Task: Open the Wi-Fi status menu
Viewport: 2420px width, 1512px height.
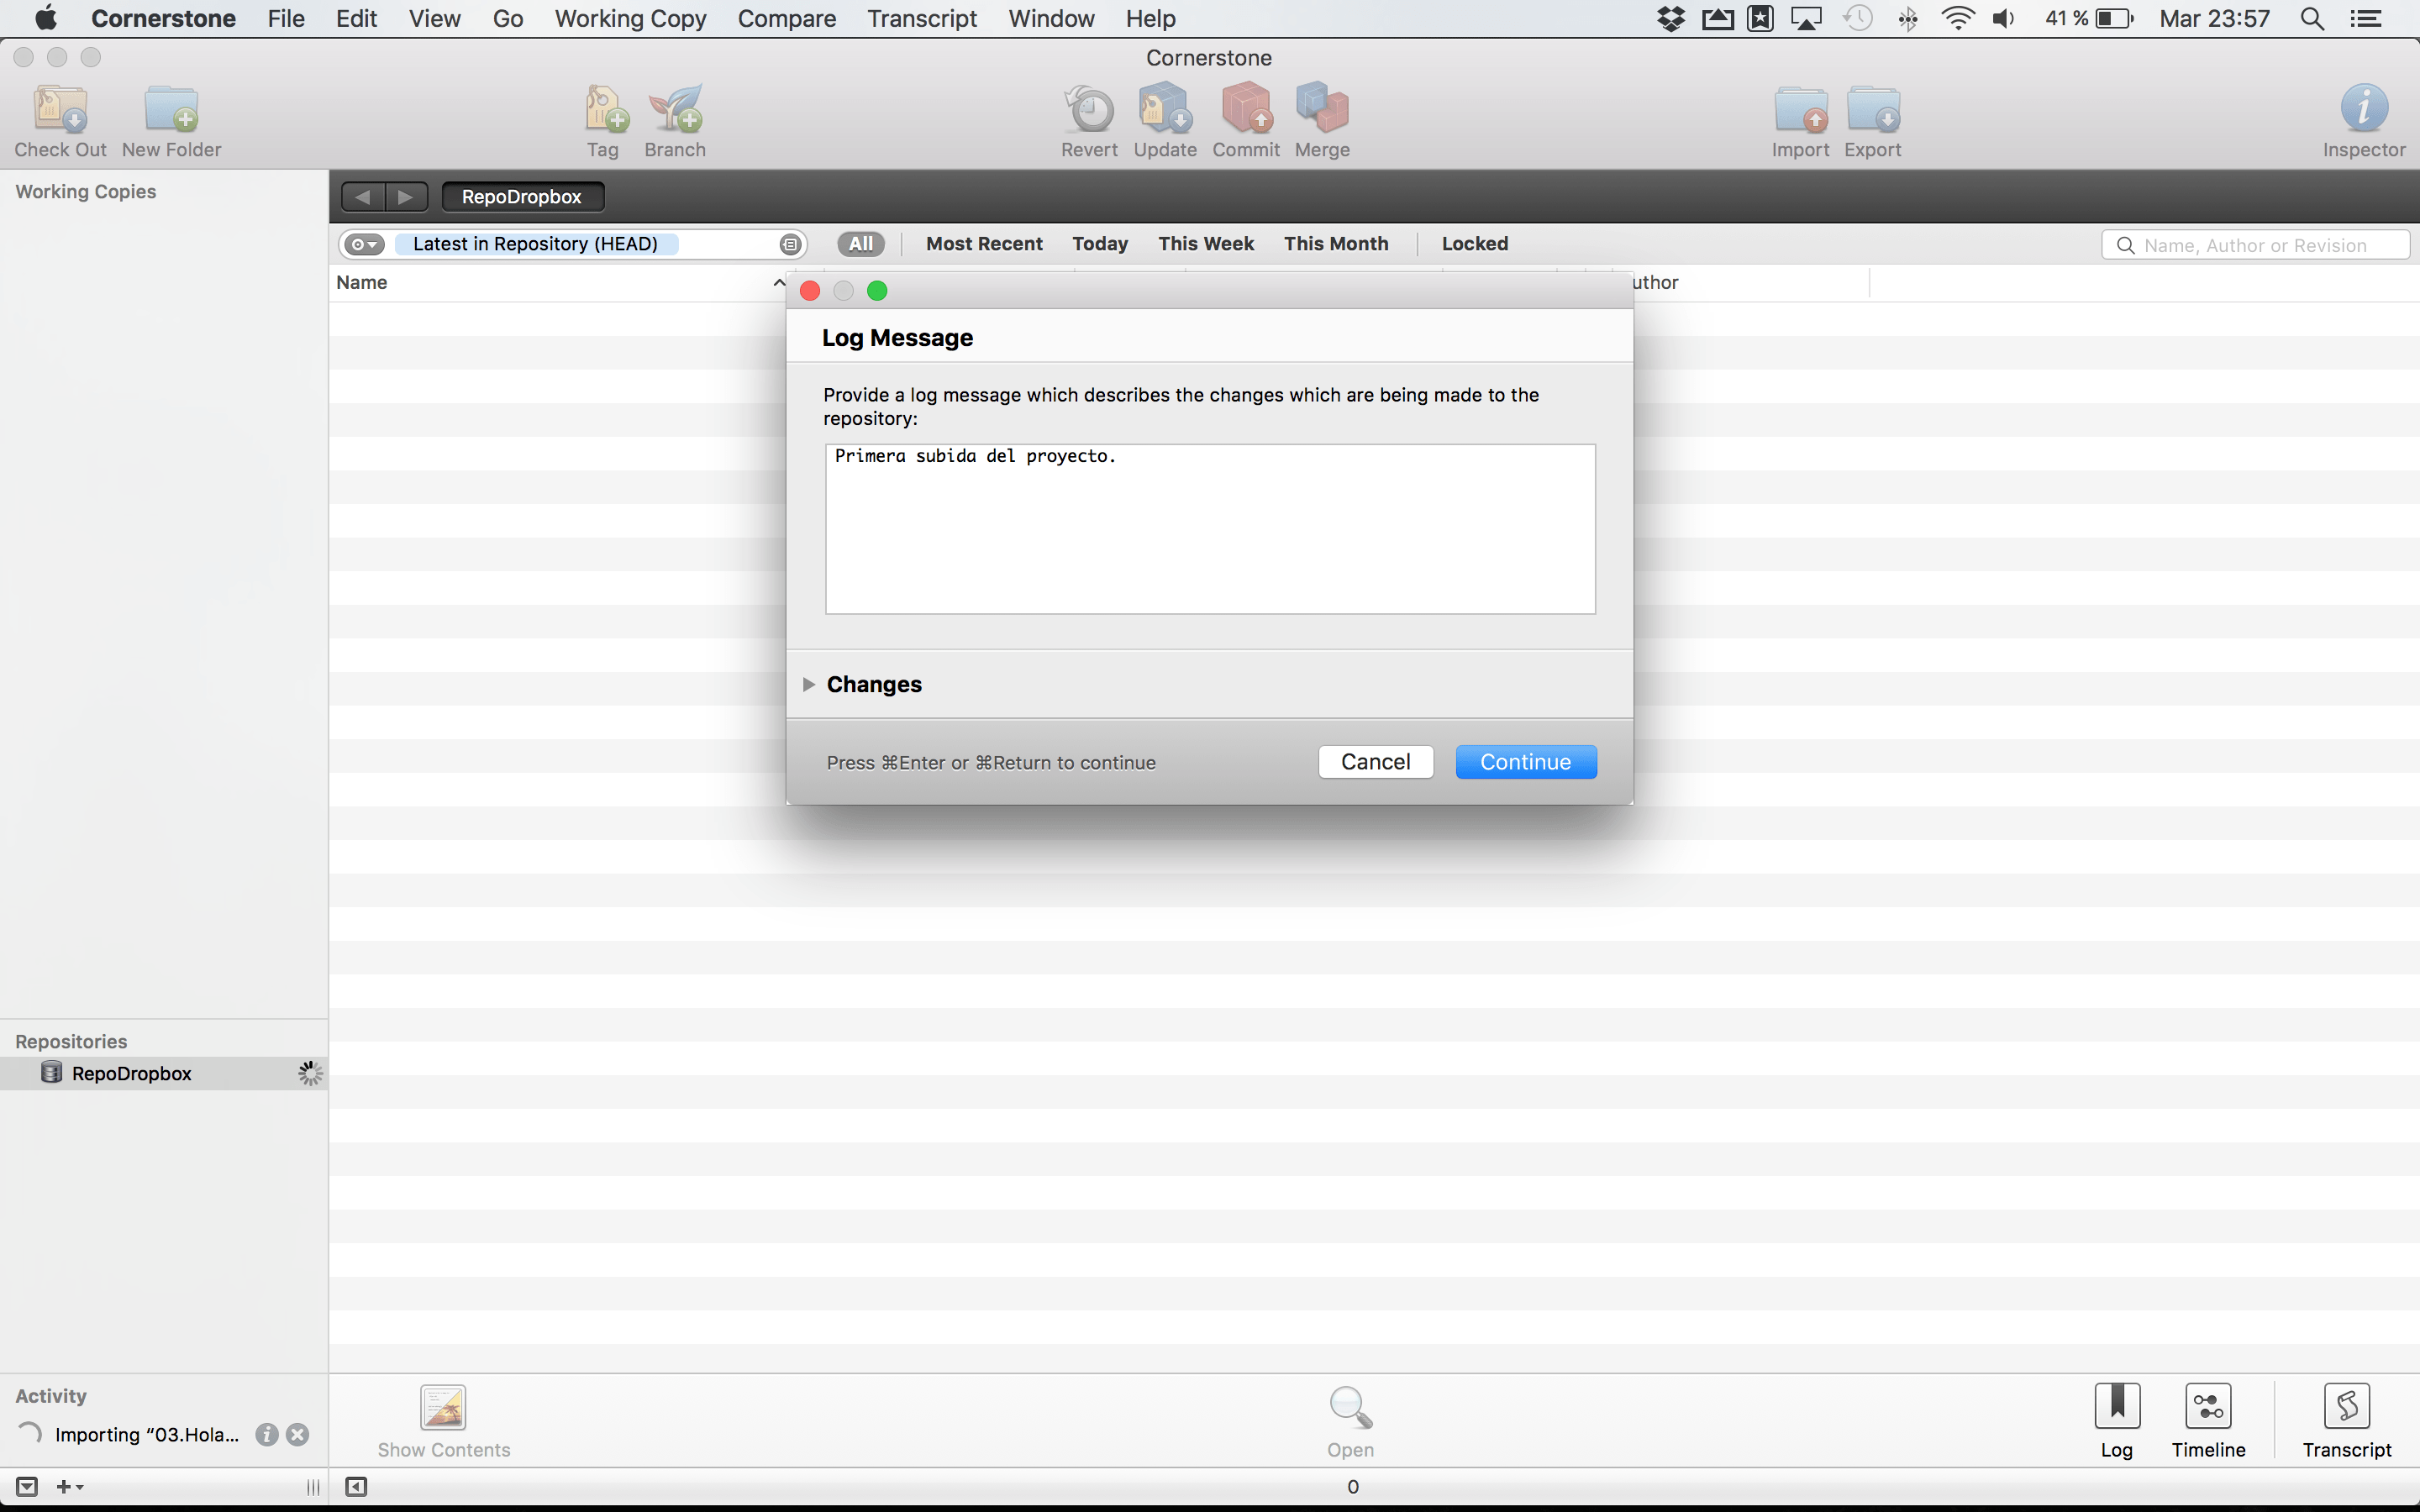Action: 1957,19
